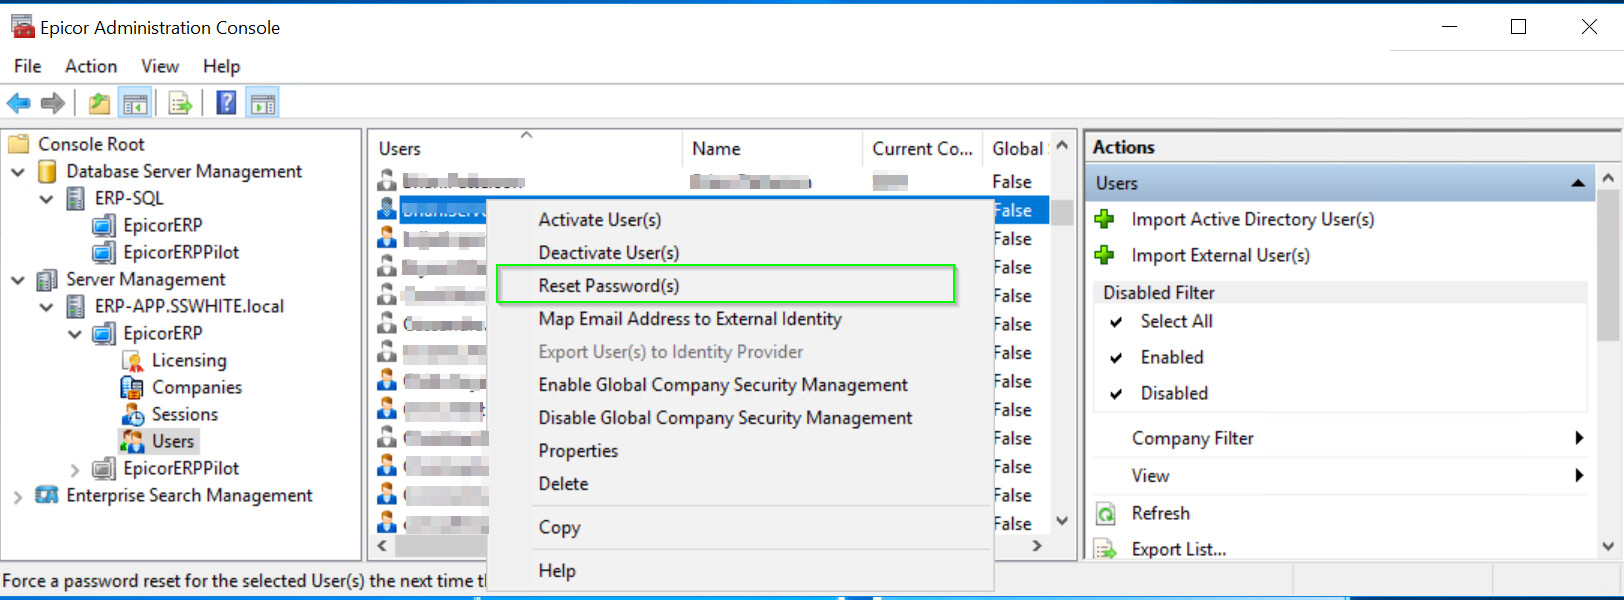Click the green plus beside Import External User(s)
Image resolution: width=1624 pixels, height=600 pixels.
coord(1105,255)
